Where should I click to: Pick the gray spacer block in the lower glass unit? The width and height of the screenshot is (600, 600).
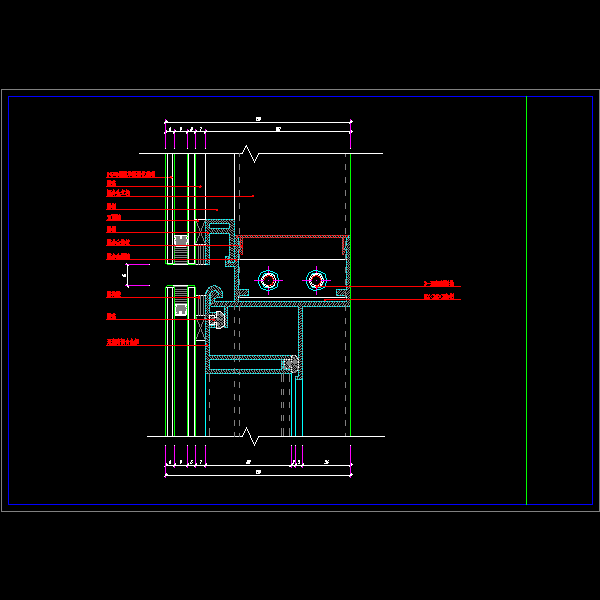(x=181, y=309)
